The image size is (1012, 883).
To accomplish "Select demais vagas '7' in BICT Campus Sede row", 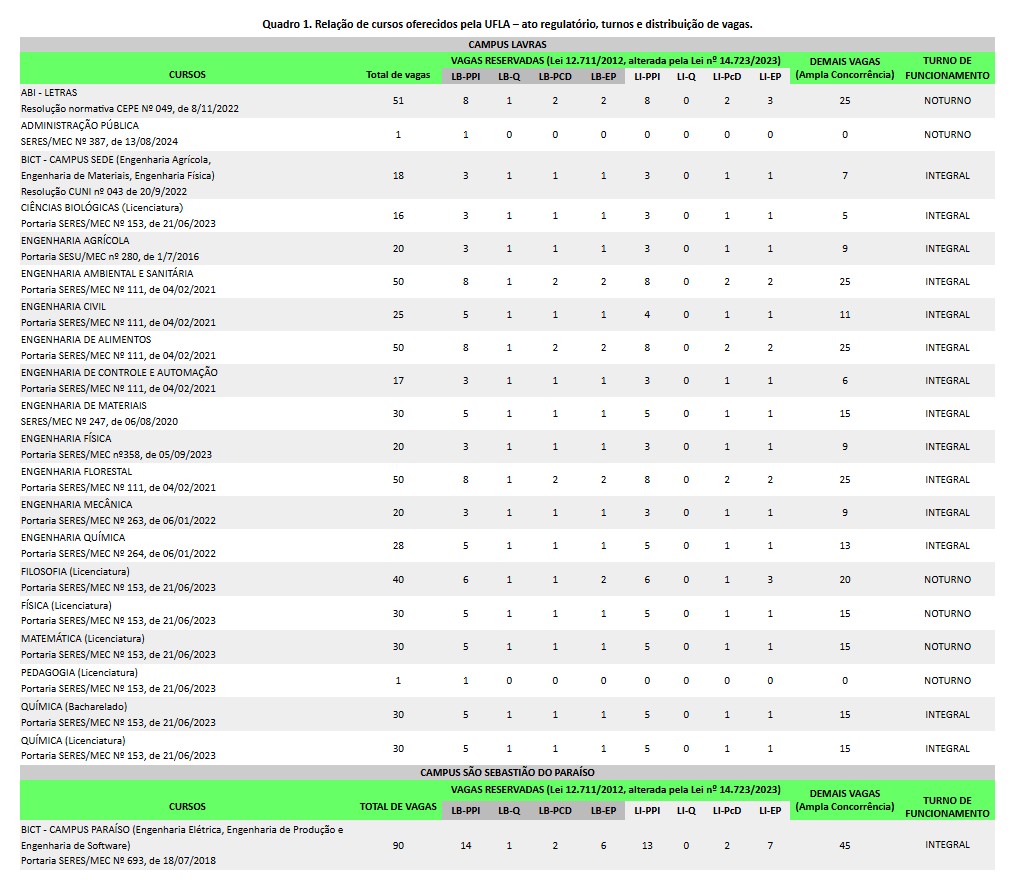I will point(845,176).
